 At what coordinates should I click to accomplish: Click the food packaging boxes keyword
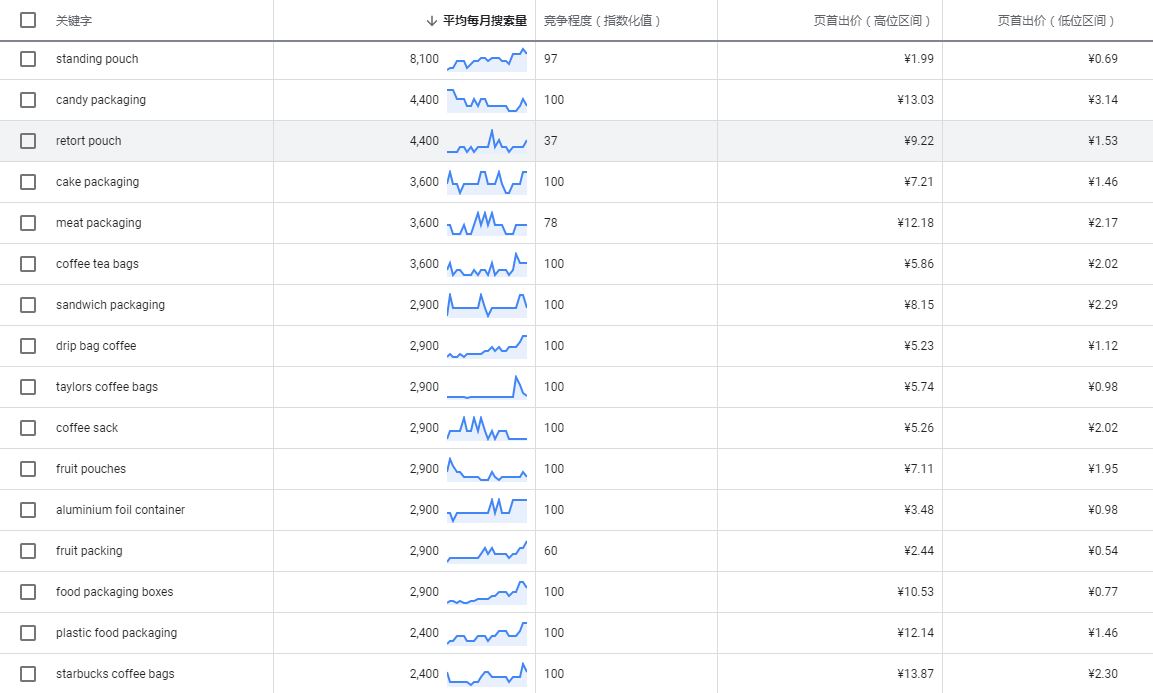[114, 592]
